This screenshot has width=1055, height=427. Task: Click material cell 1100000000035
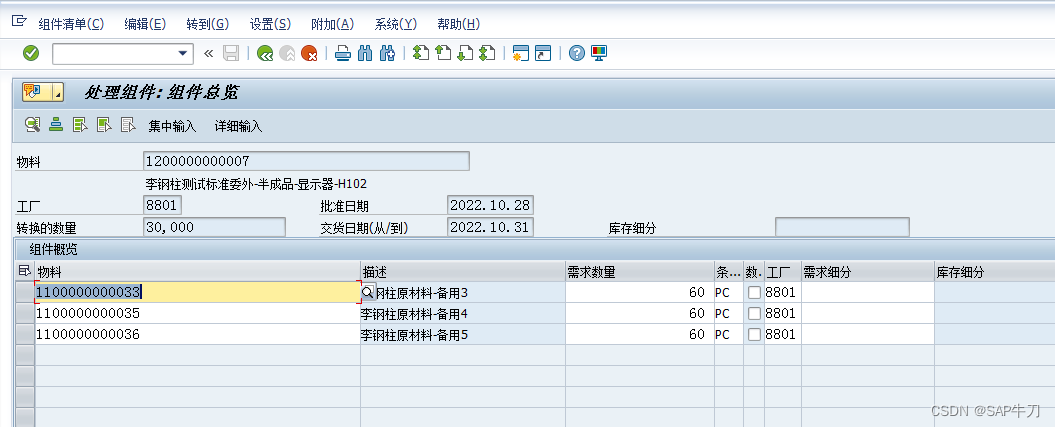point(197,313)
